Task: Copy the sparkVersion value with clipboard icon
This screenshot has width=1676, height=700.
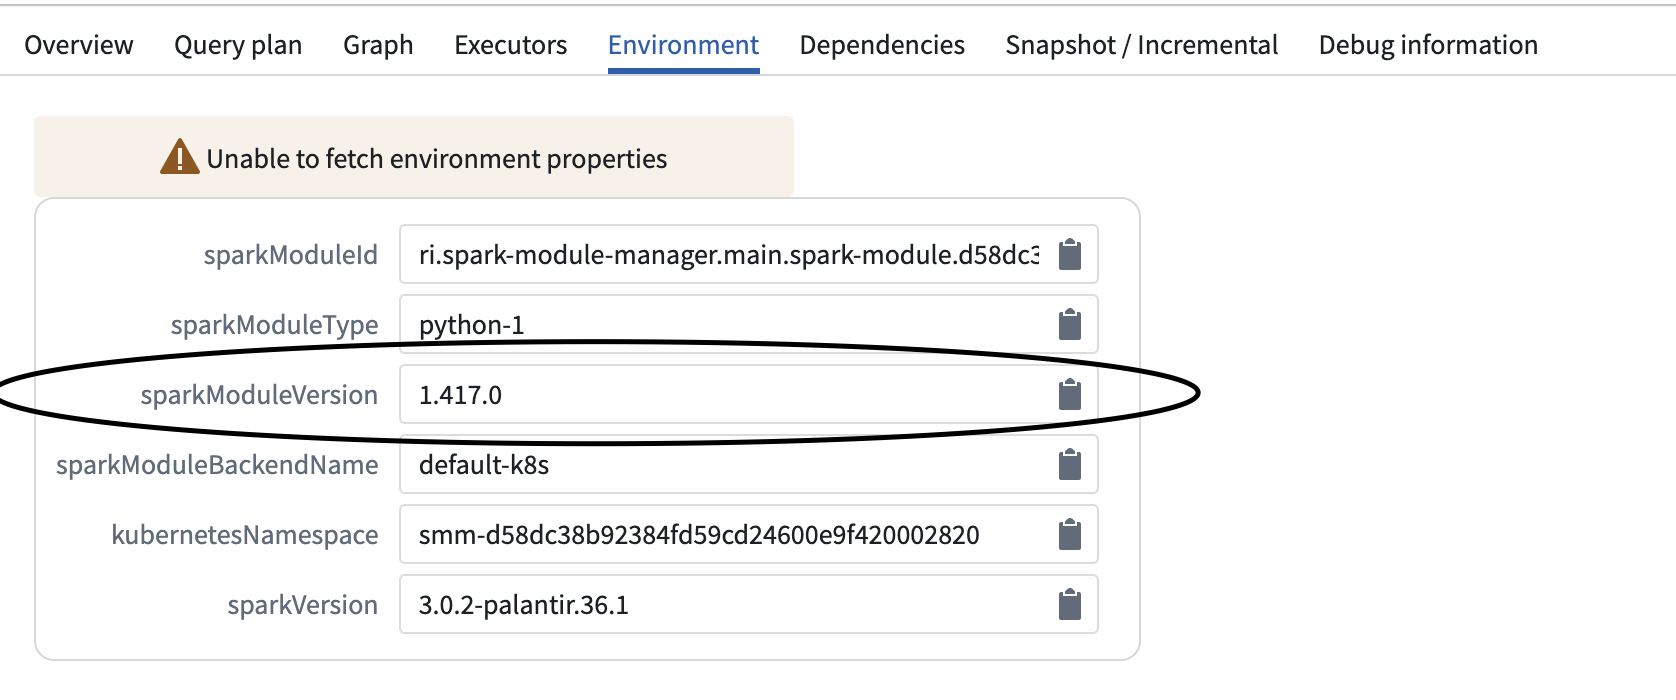Action: [x=1070, y=604]
